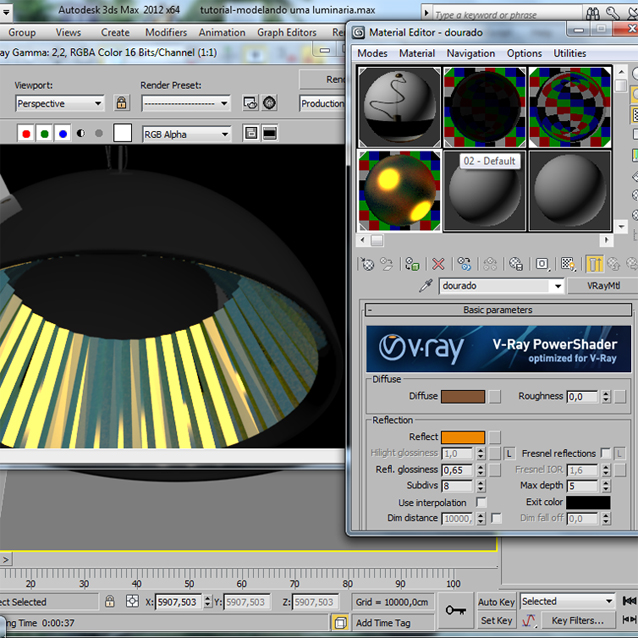Click the Make Unique icon

(x=490, y=264)
